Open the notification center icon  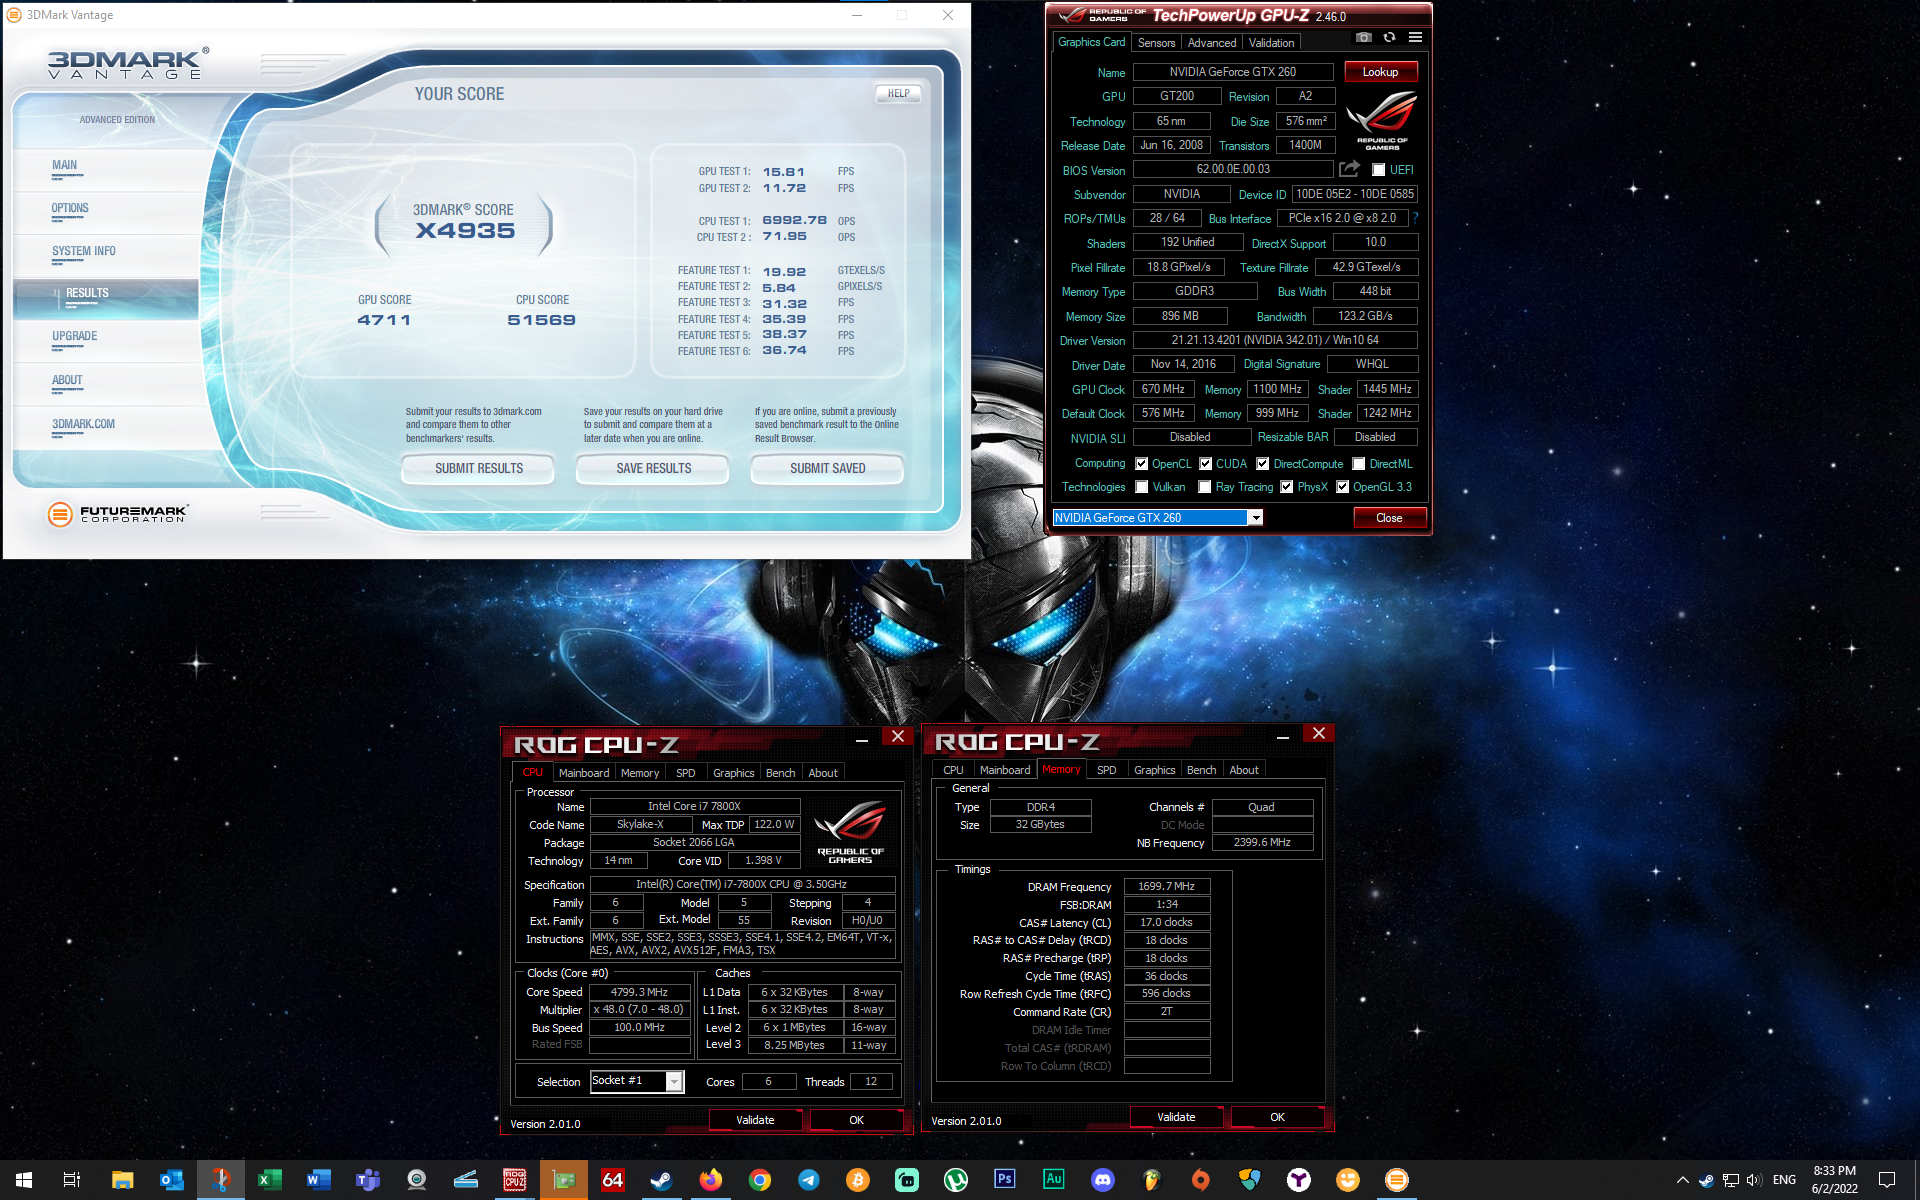1886,1180
